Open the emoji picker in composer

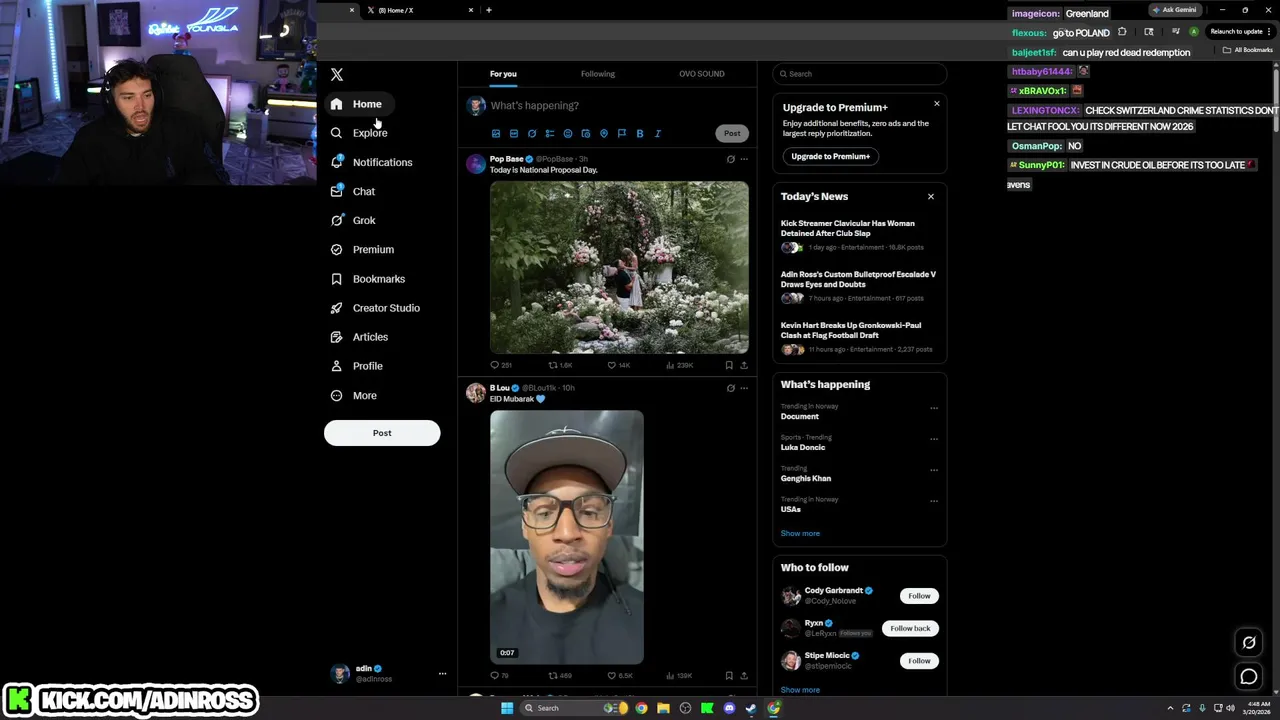tap(568, 133)
